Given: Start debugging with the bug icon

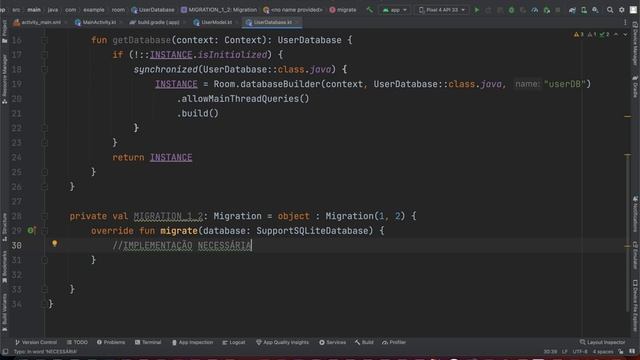Looking at the screenshot, I should click(x=511, y=10).
